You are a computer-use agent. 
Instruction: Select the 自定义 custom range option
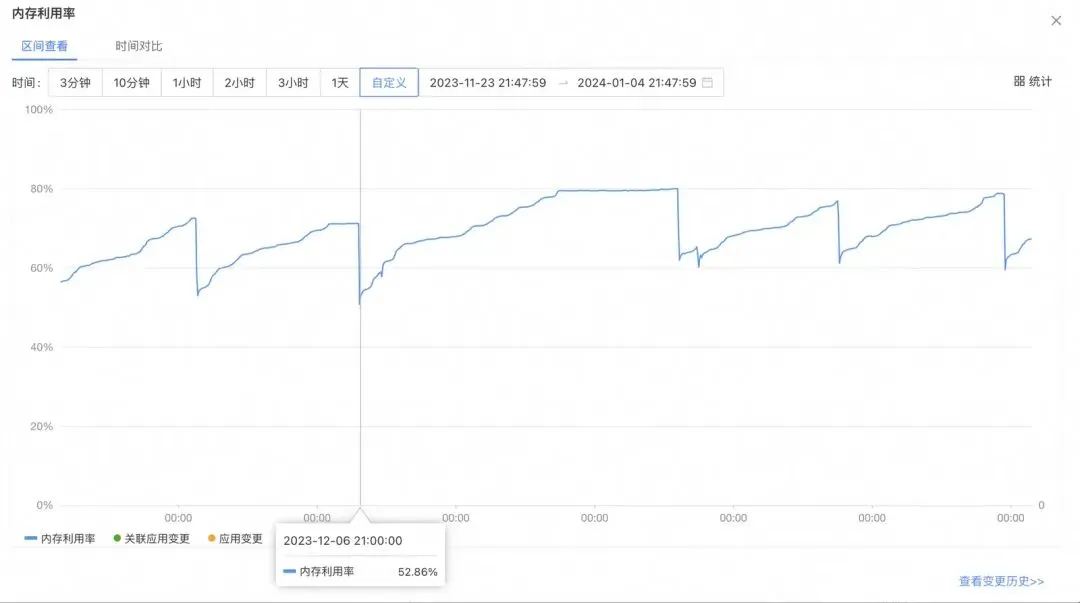389,83
